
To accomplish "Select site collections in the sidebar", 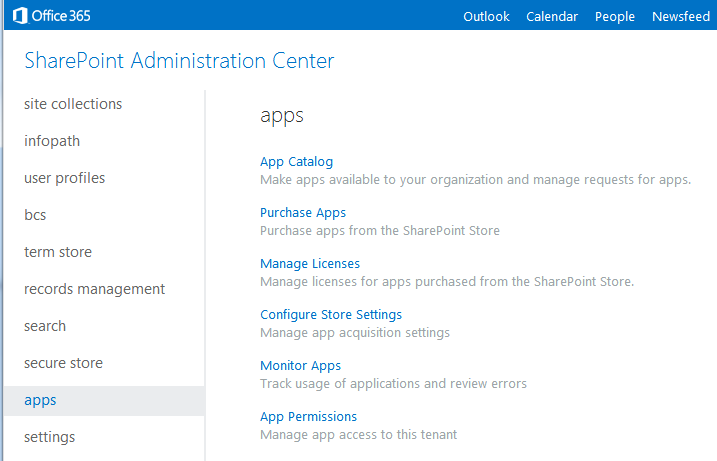I will coord(73,104).
